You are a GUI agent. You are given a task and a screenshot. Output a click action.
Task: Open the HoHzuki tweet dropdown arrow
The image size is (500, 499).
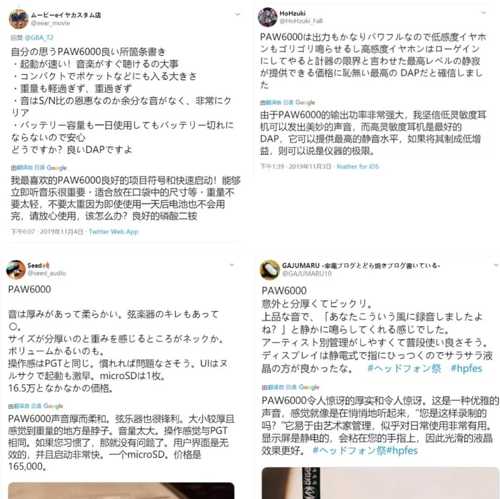[x=483, y=13]
